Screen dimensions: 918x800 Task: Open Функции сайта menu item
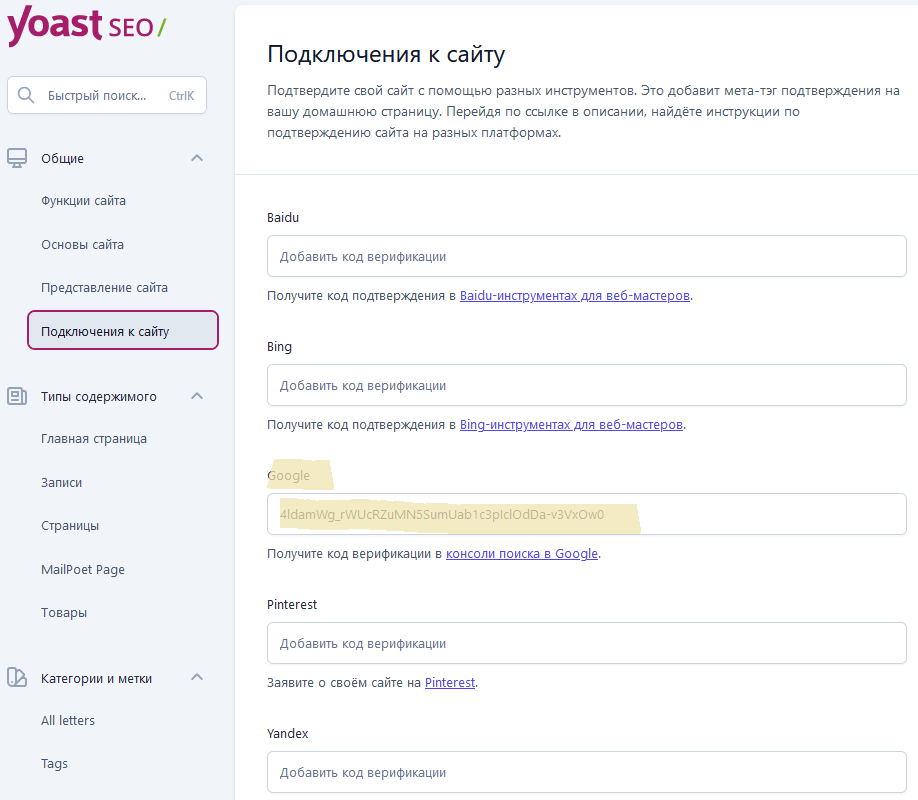(x=83, y=201)
